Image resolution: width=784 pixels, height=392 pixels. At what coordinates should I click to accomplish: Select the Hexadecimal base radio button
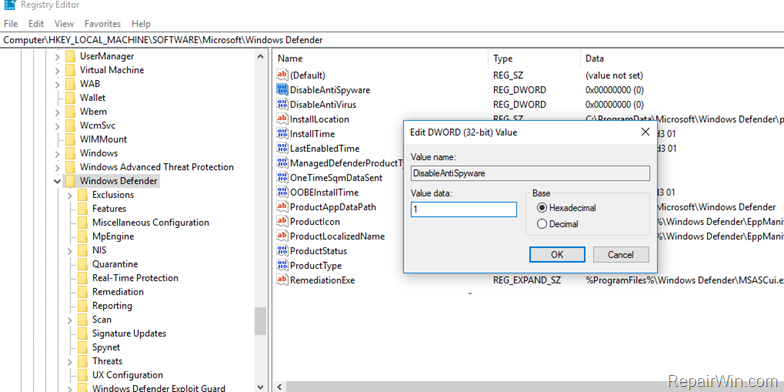[542, 208]
